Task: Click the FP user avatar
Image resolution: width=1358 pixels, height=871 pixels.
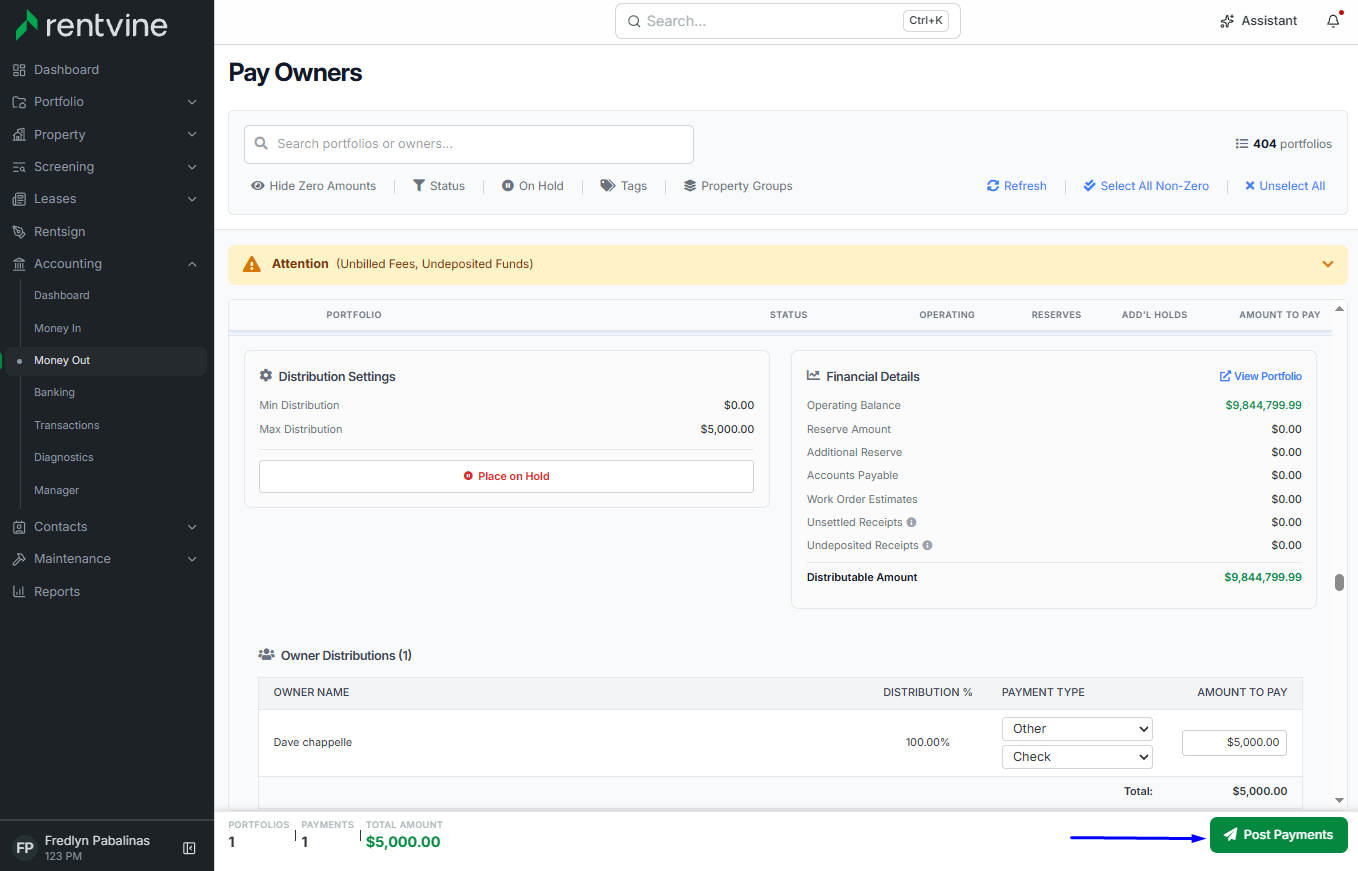Action: pos(25,848)
